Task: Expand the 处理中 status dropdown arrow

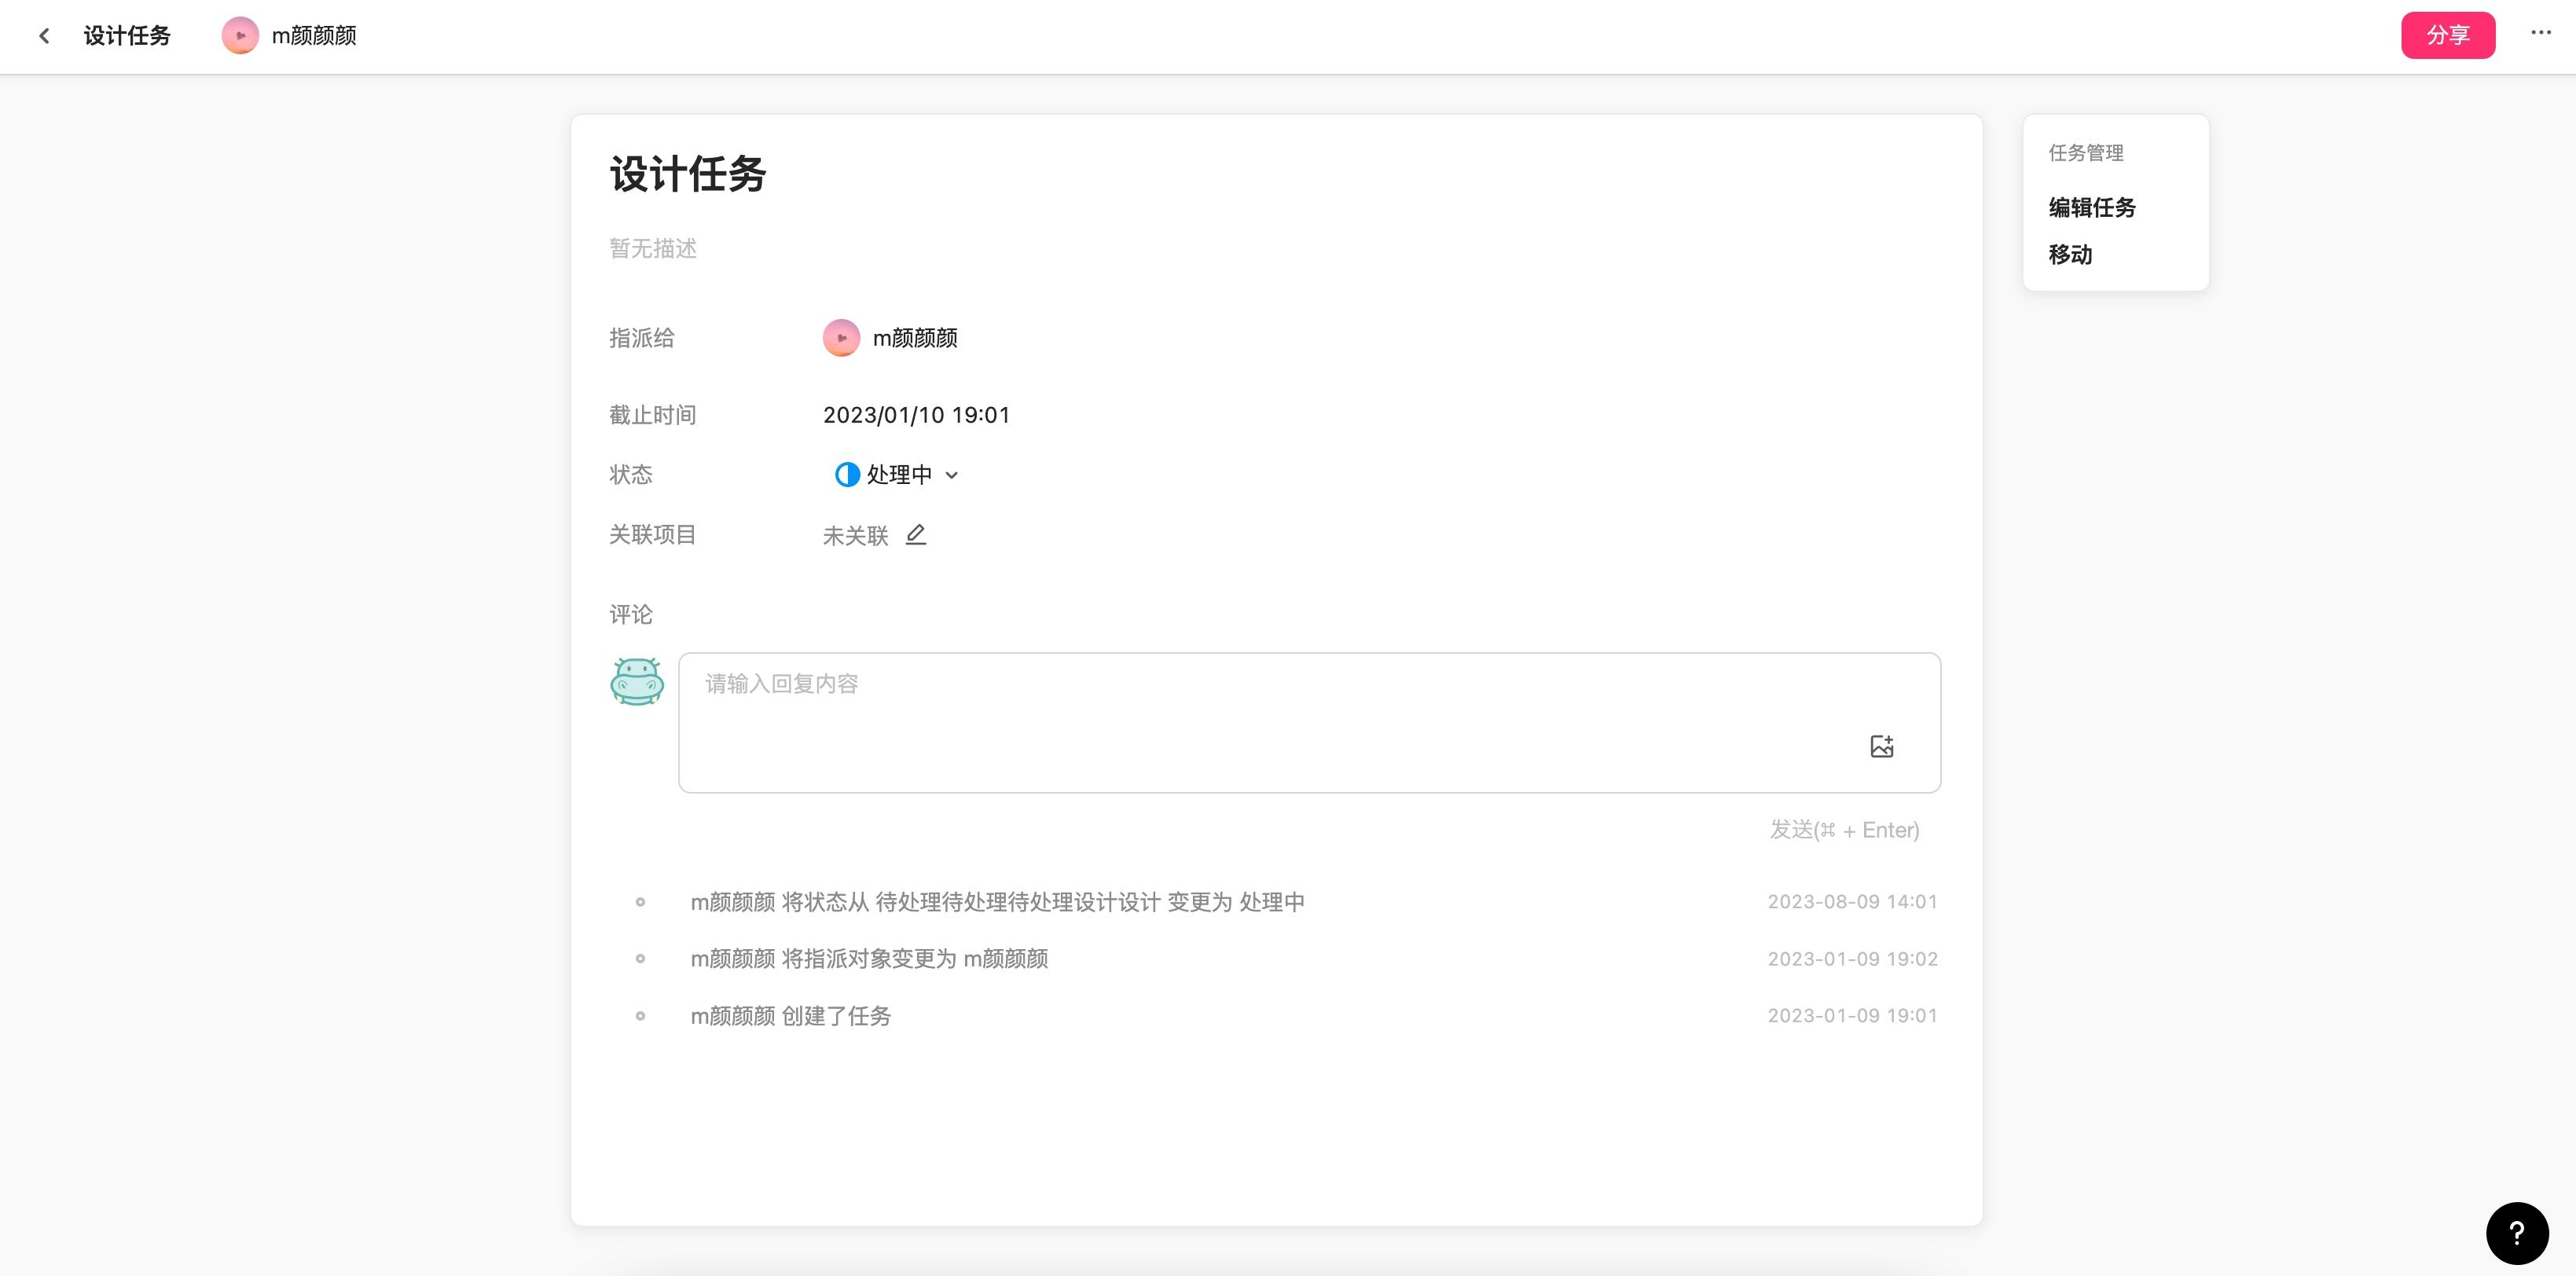Action: (952, 475)
